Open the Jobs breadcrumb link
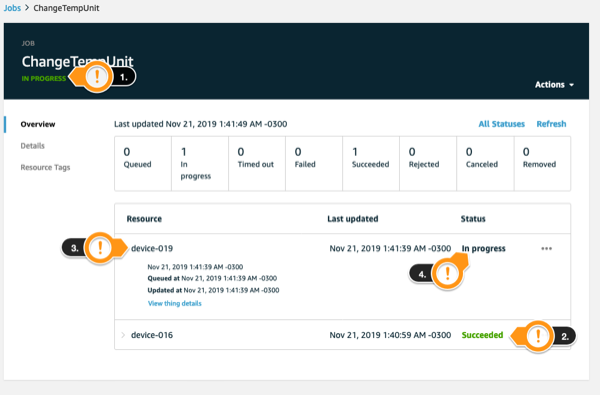The height and width of the screenshot is (395, 600). [12, 8]
